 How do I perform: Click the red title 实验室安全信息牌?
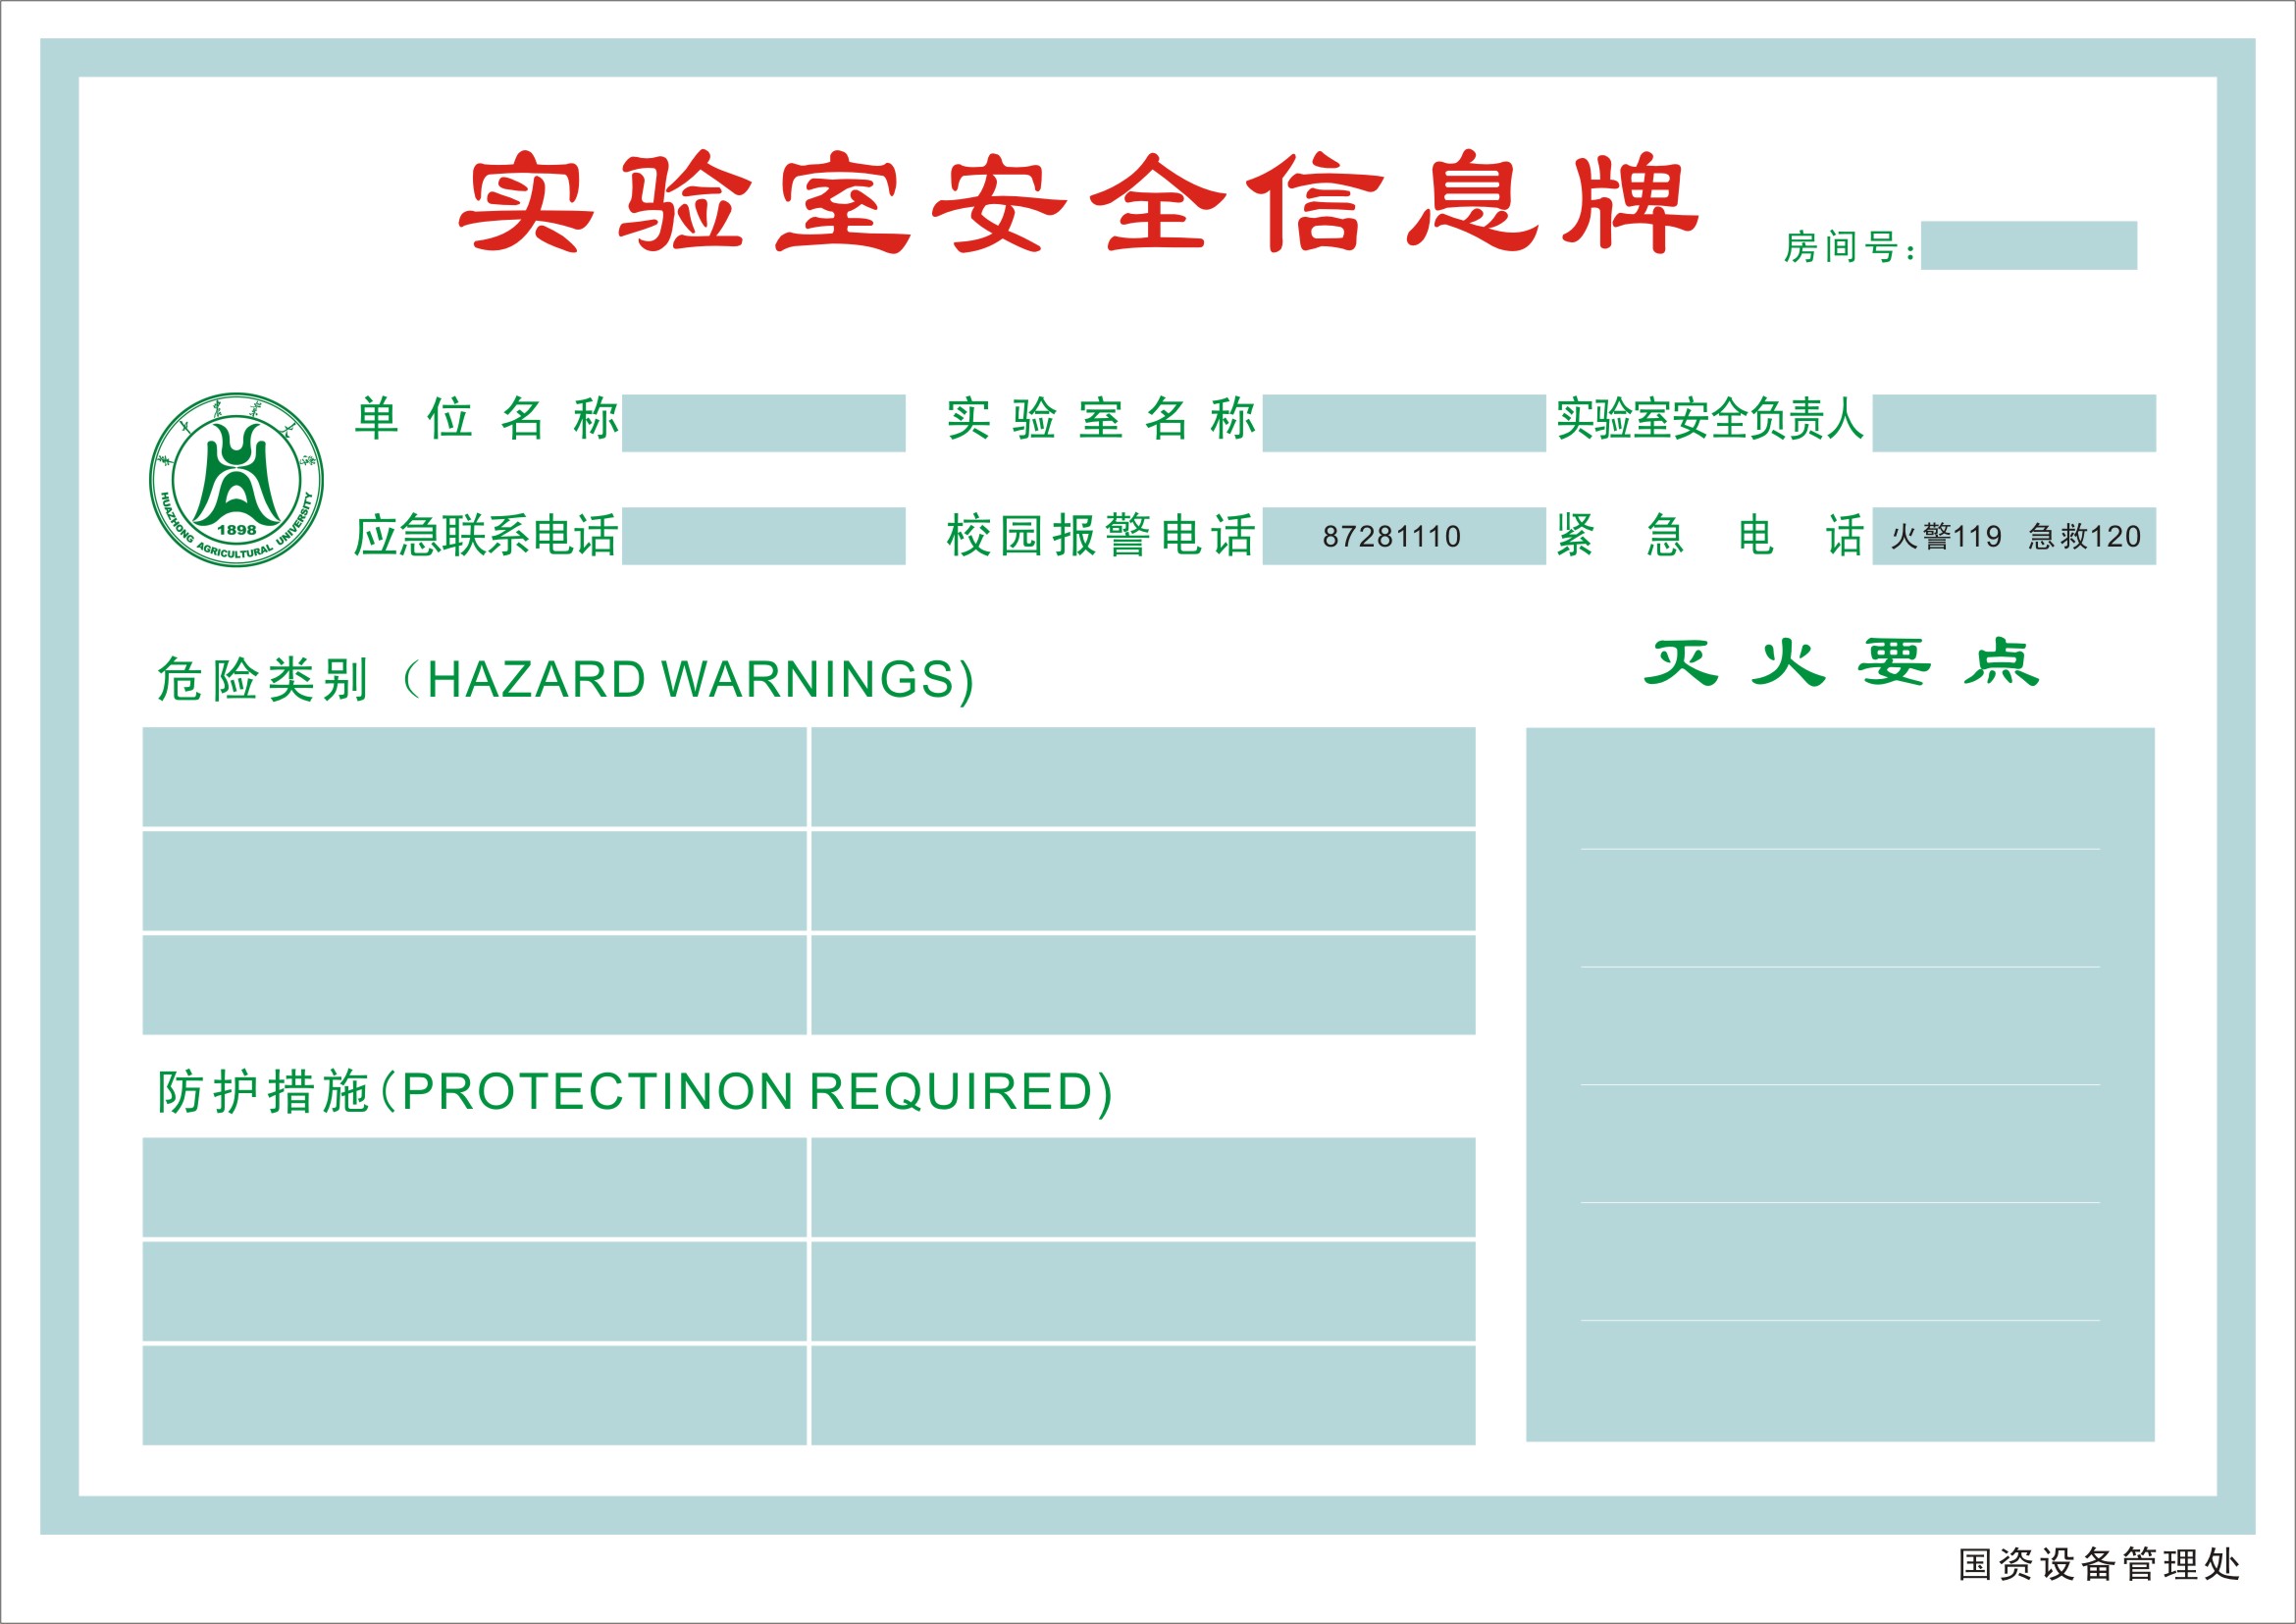(x=1078, y=203)
